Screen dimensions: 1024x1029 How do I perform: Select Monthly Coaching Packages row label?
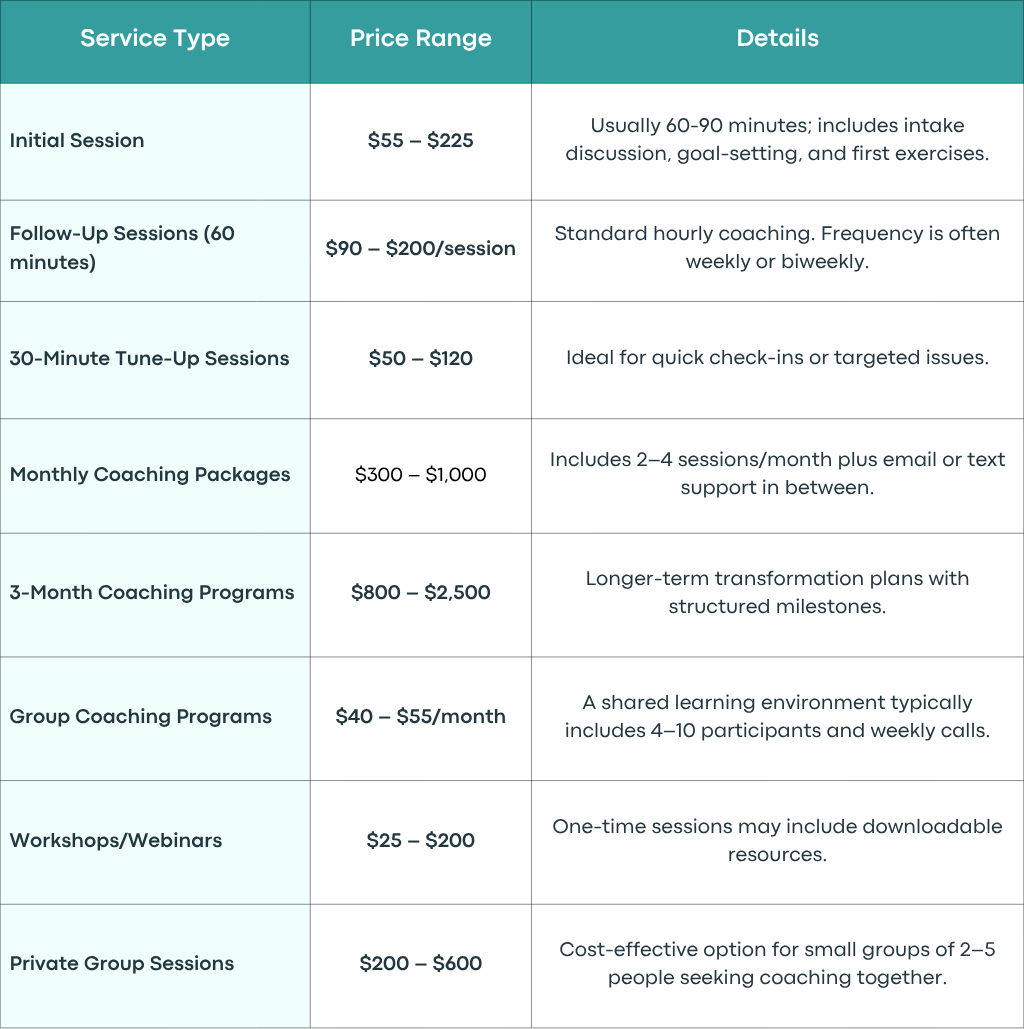[150, 474]
